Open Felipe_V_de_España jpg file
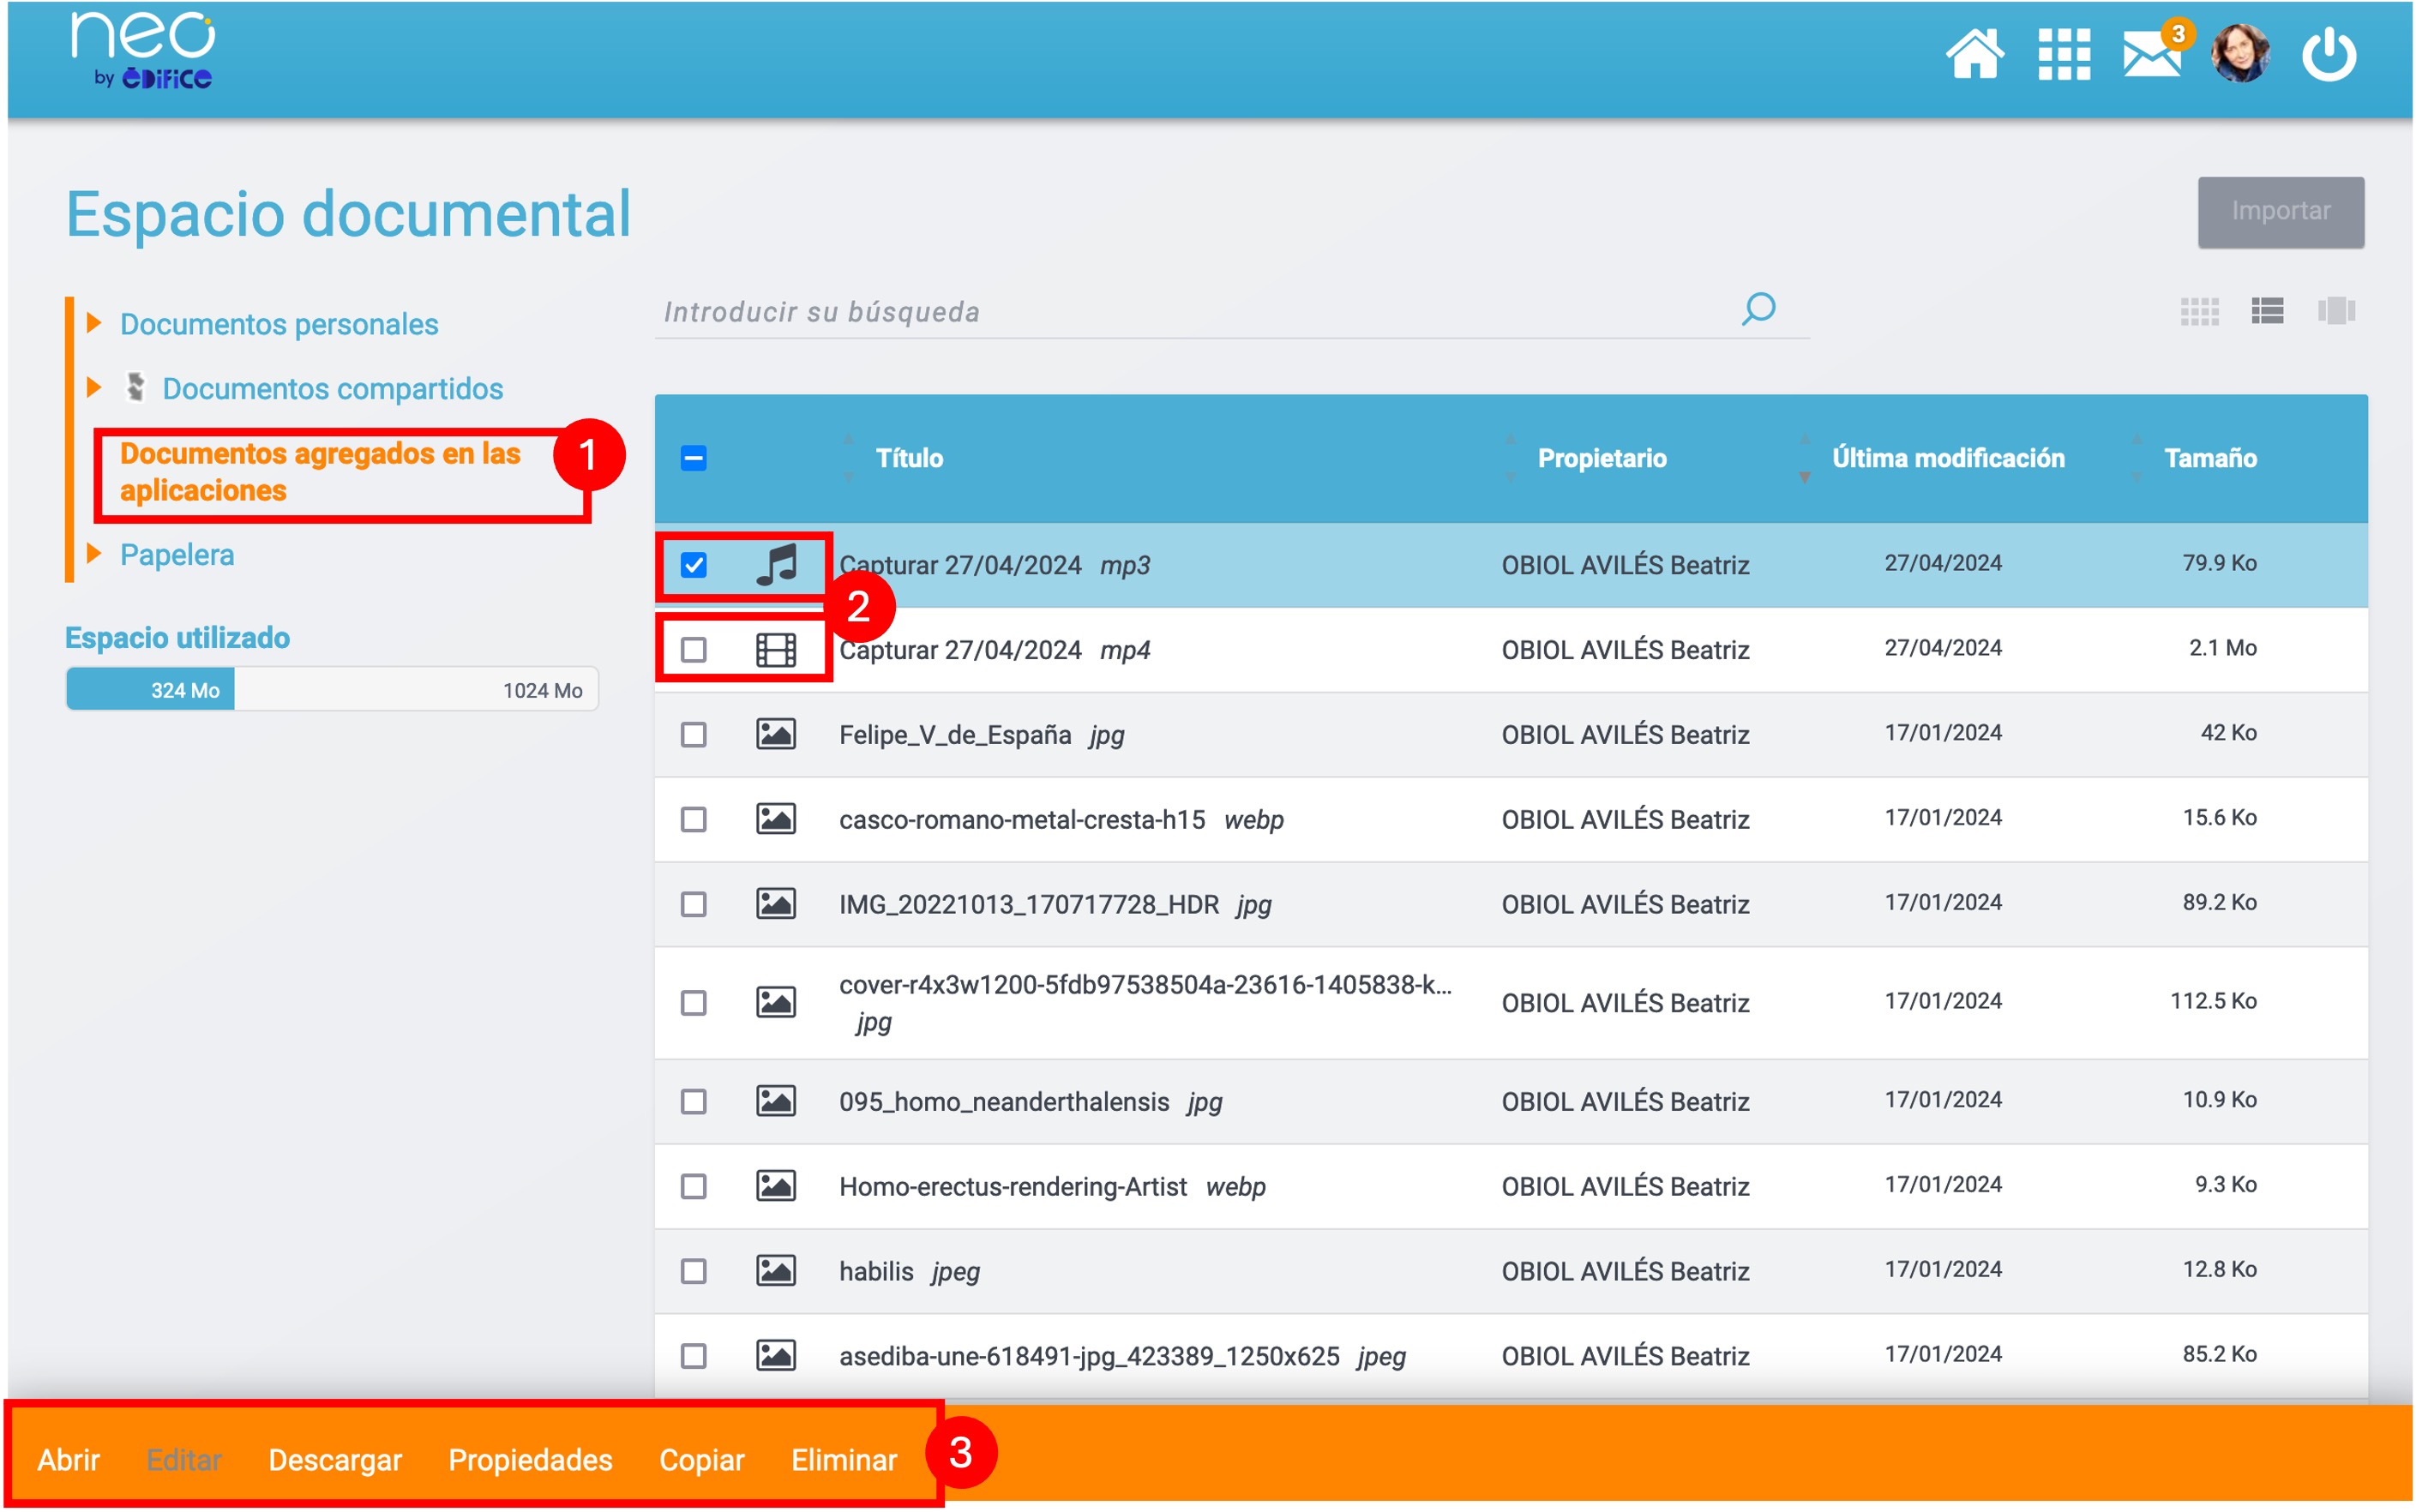2416x1512 pixels. point(954,735)
